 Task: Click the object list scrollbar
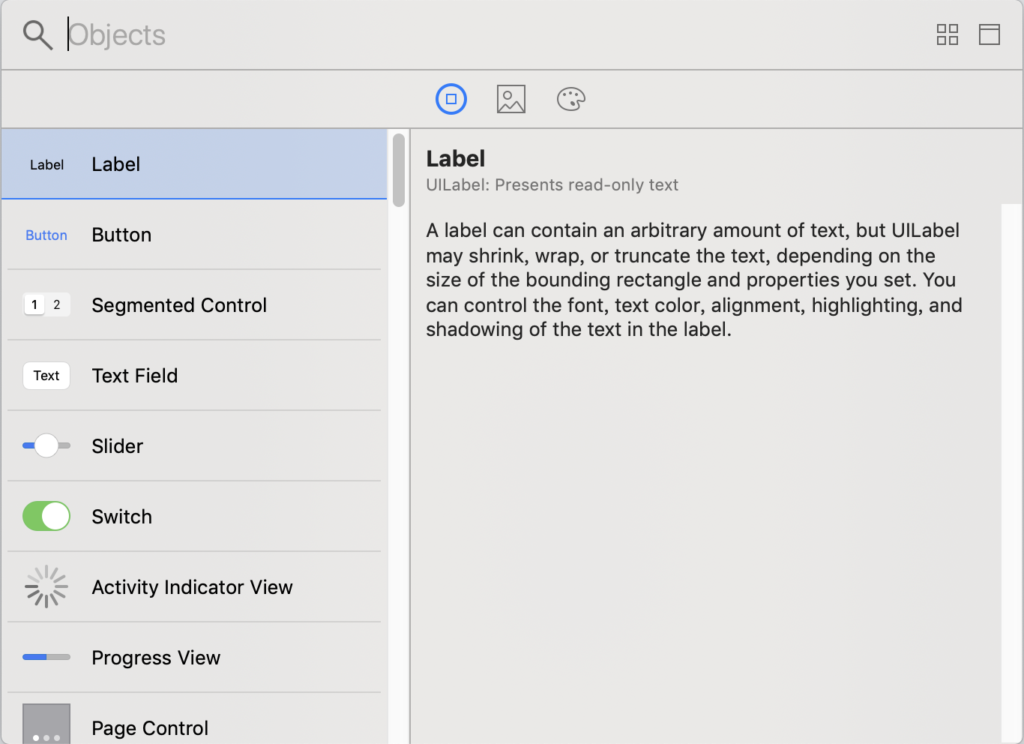click(398, 170)
